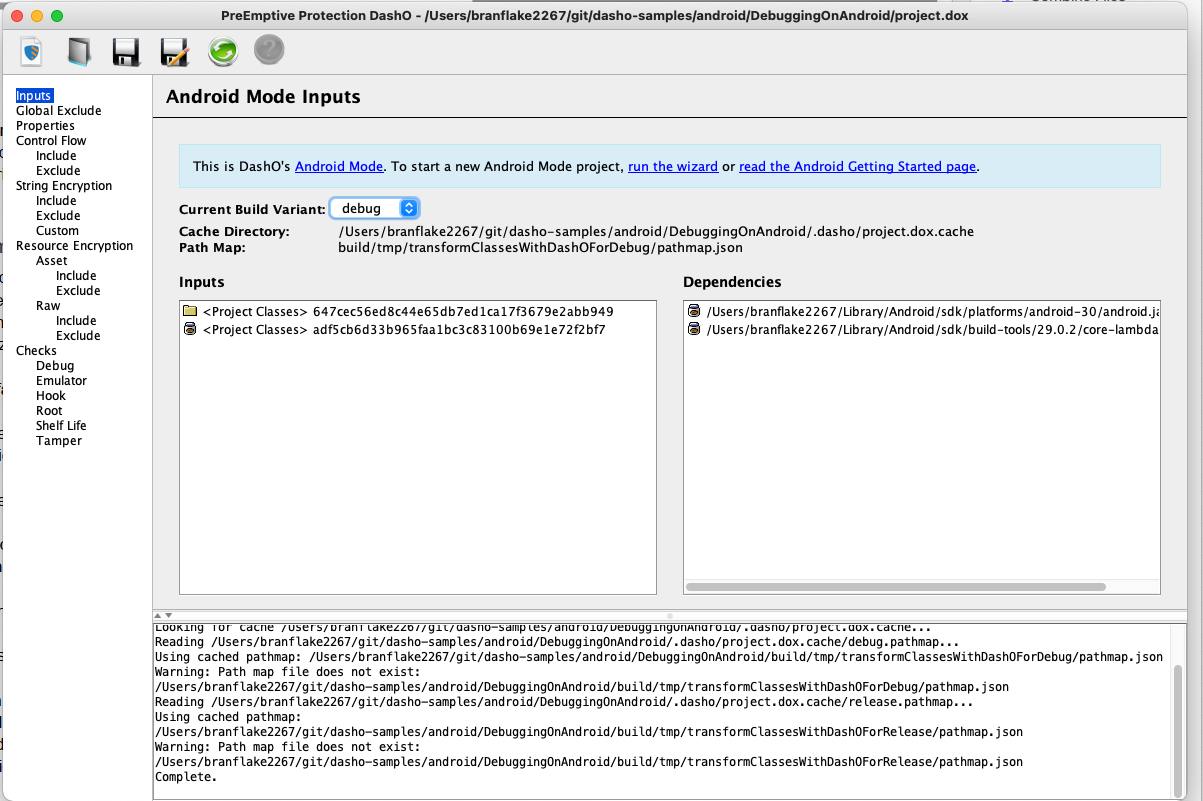
Task: Click the Path Map pathmap.json value
Action: (540, 247)
